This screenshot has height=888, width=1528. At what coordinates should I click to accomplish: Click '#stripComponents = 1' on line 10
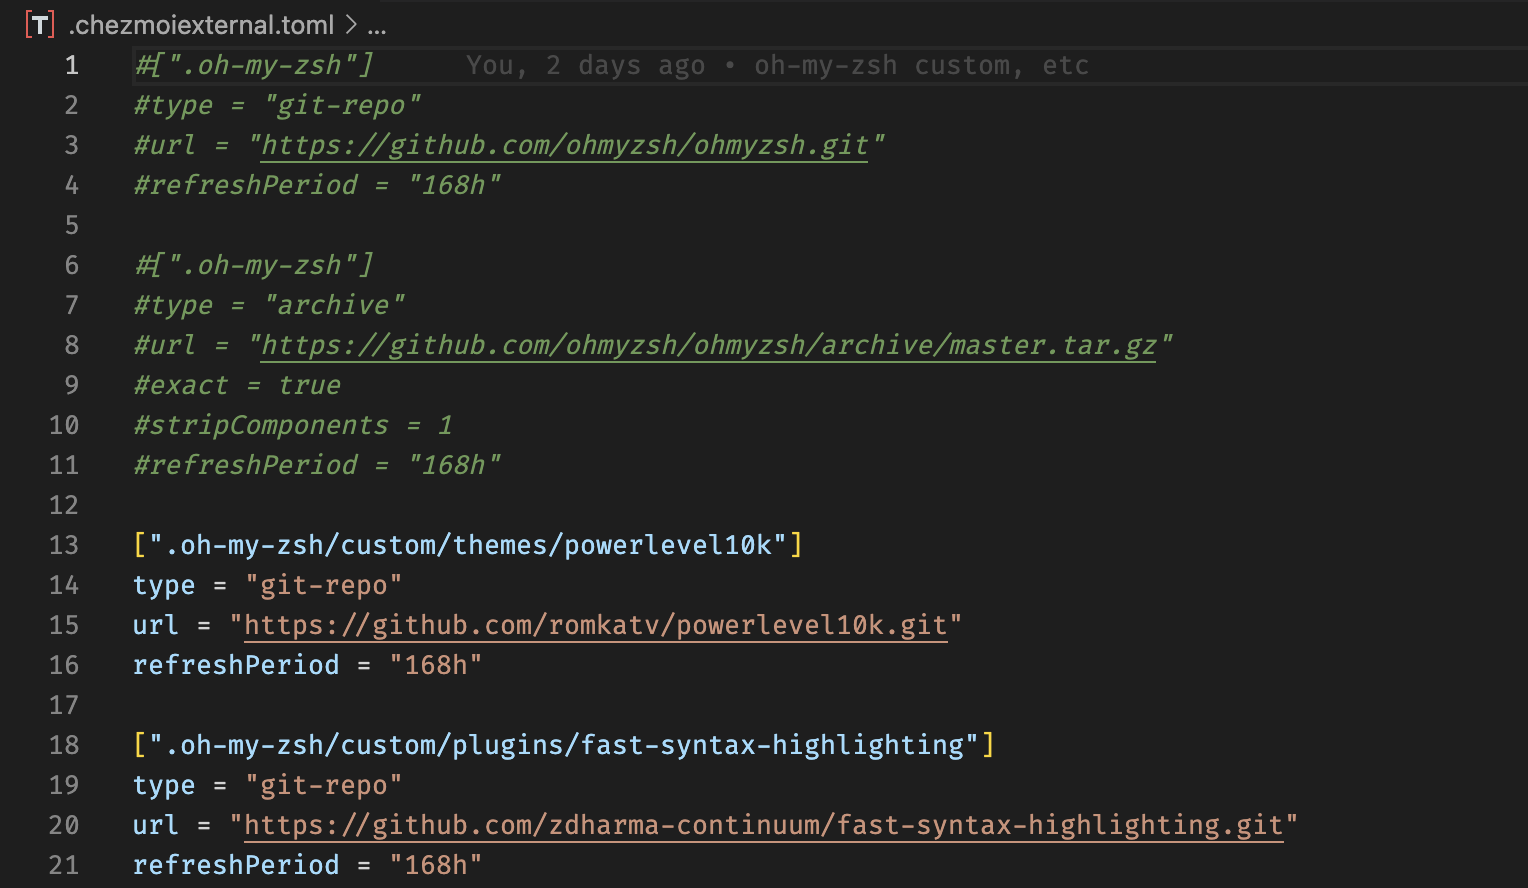click(x=293, y=425)
